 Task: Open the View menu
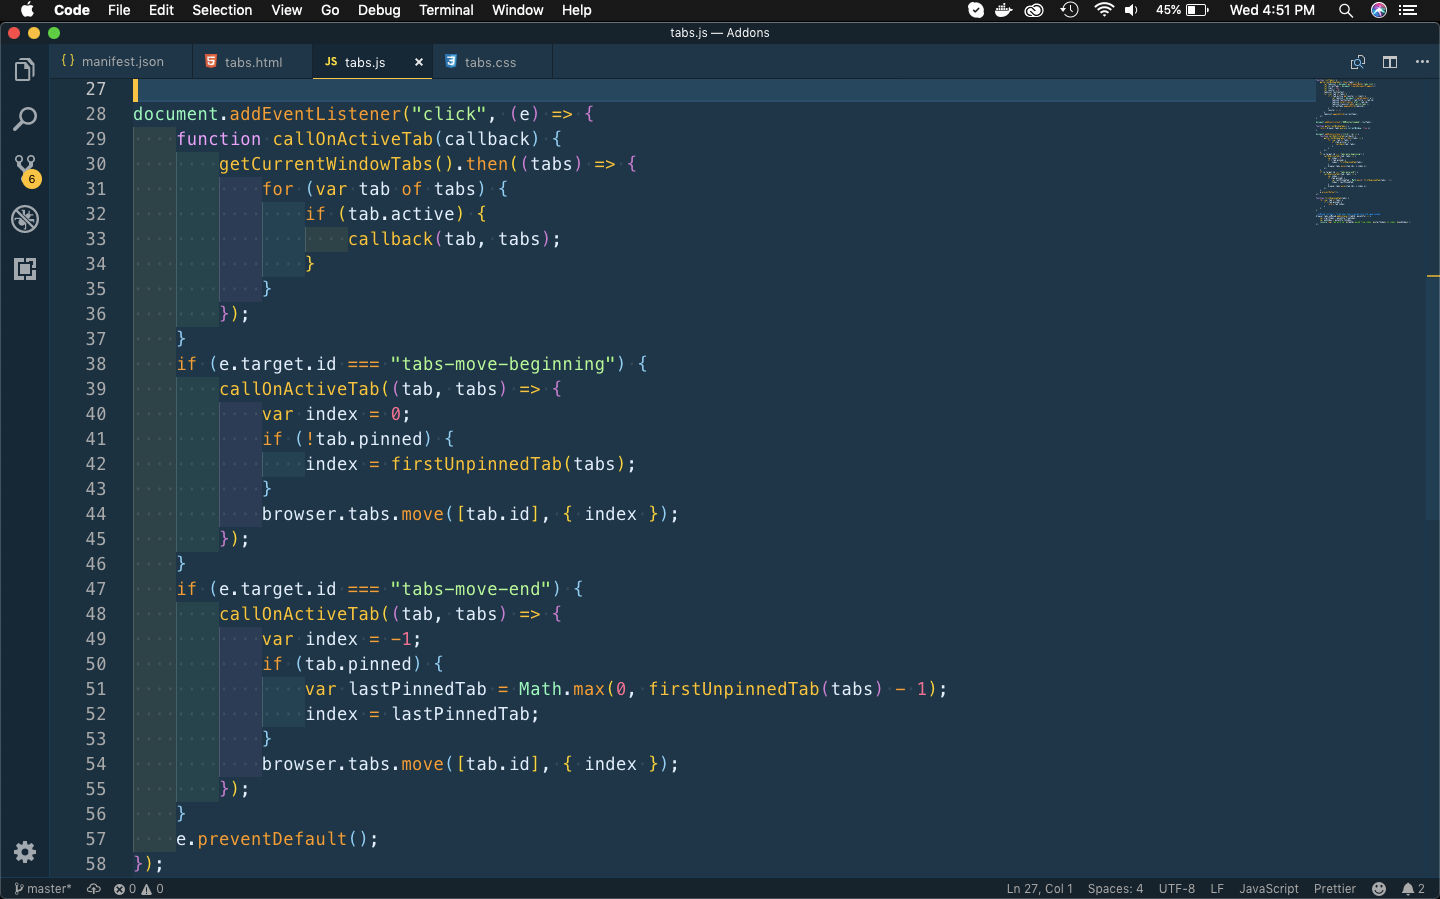[286, 10]
